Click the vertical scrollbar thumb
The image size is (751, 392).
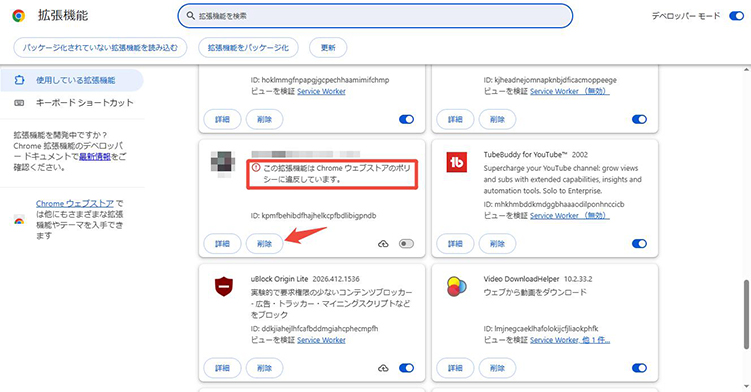(x=746, y=315)
